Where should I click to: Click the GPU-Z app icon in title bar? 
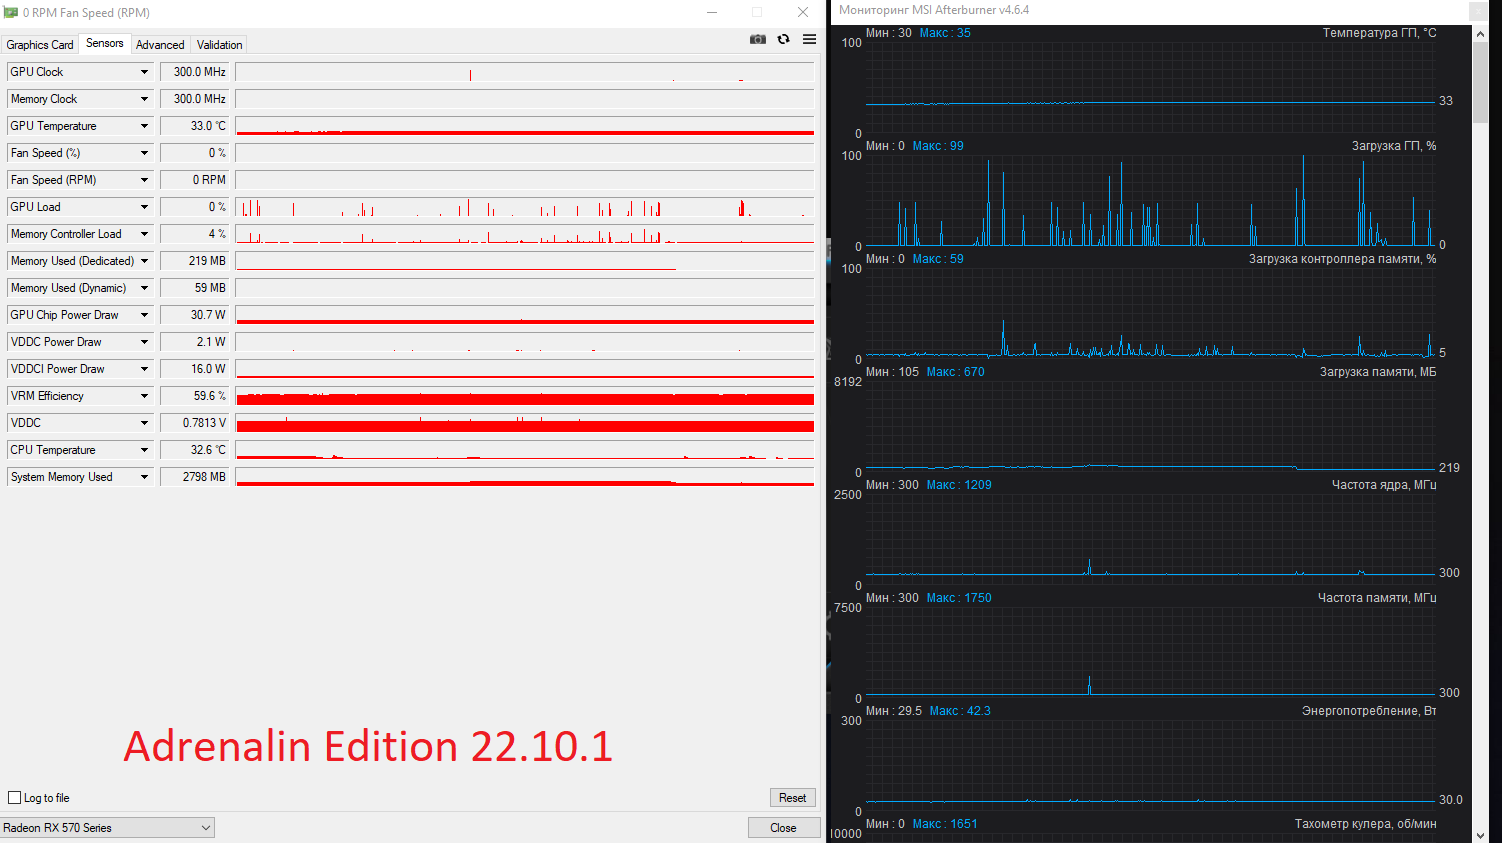click(11, 12)
